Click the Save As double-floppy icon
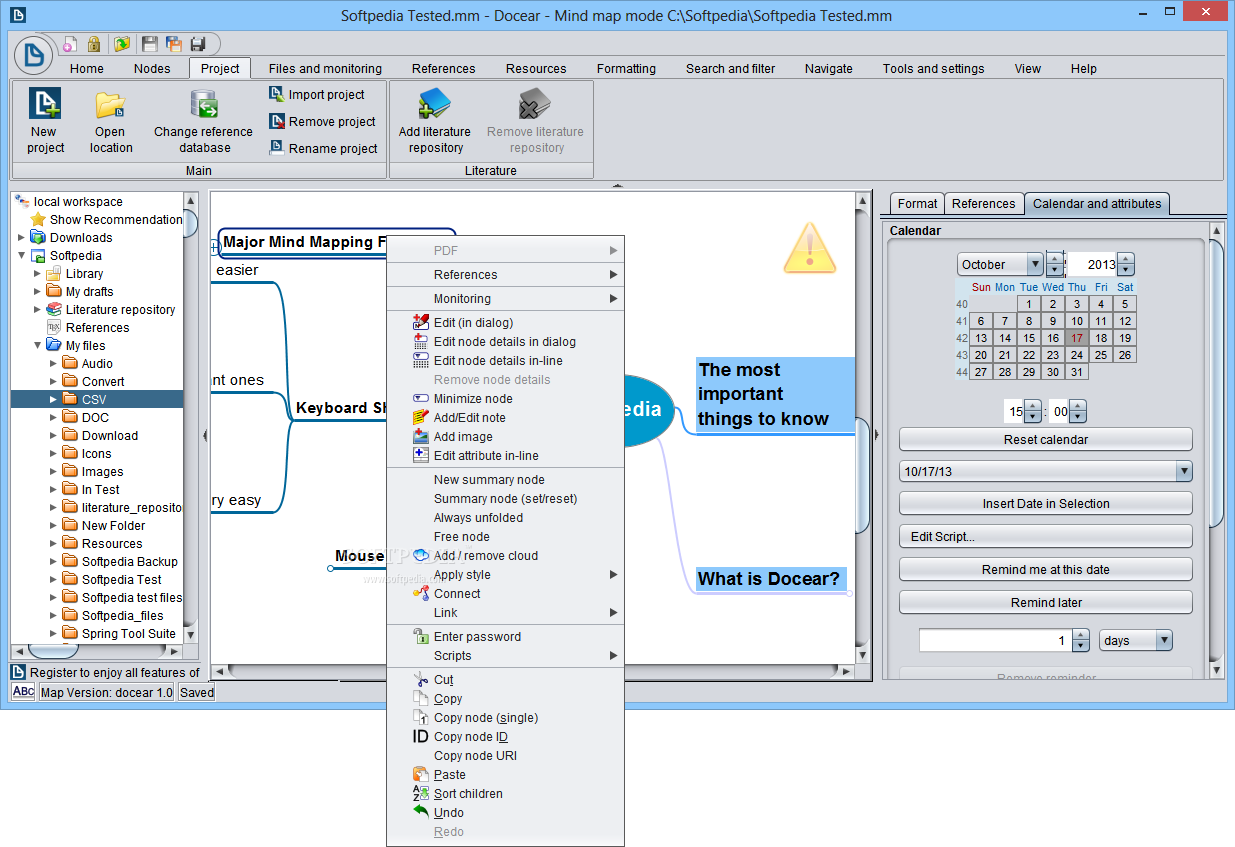1235x847 pixels. click(174, 44)
